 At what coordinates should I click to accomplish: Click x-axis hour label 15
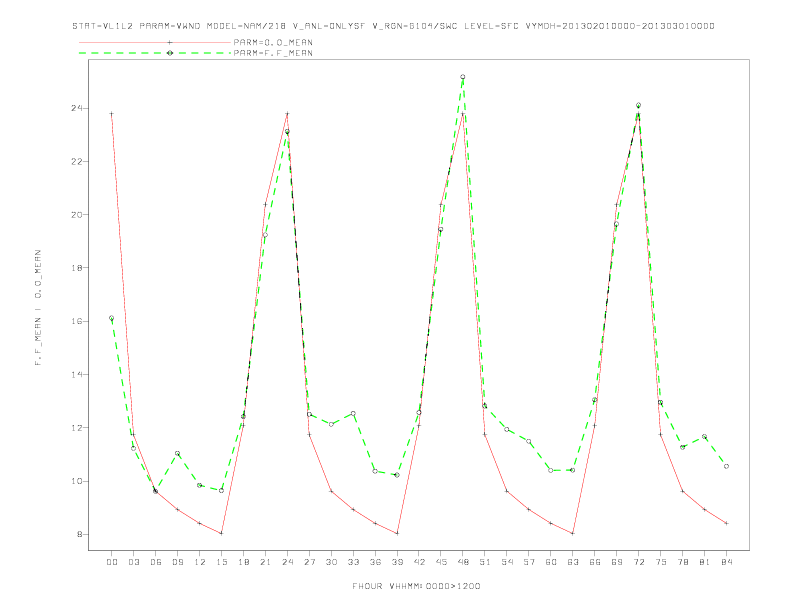click(x=221, y=562)
